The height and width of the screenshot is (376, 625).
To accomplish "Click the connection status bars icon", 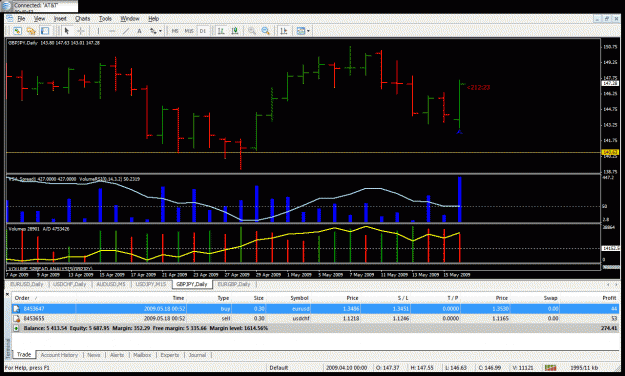I will [551, 368].
